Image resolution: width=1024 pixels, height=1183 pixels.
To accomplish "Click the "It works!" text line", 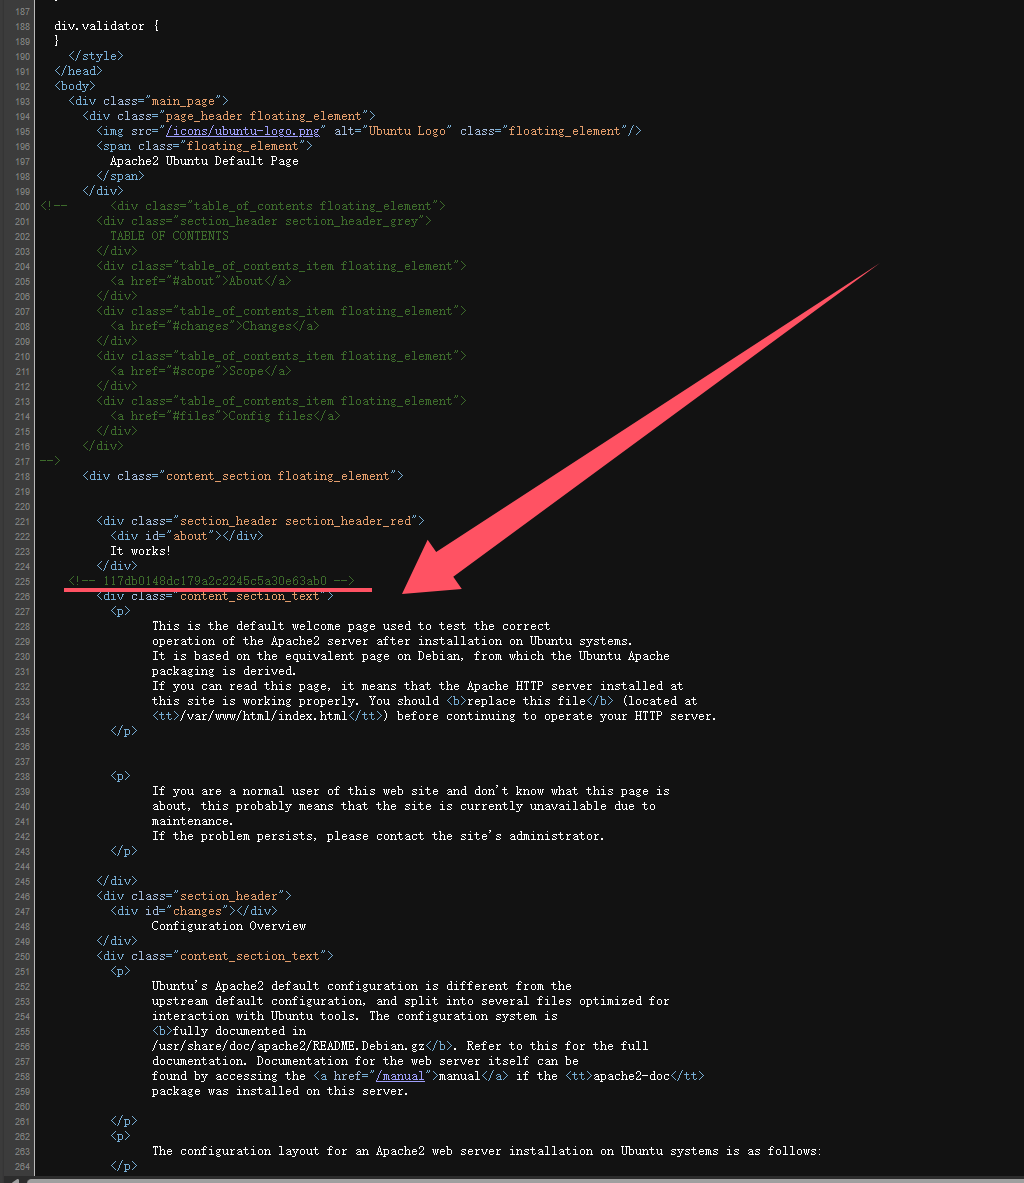I will click(140, 551).
